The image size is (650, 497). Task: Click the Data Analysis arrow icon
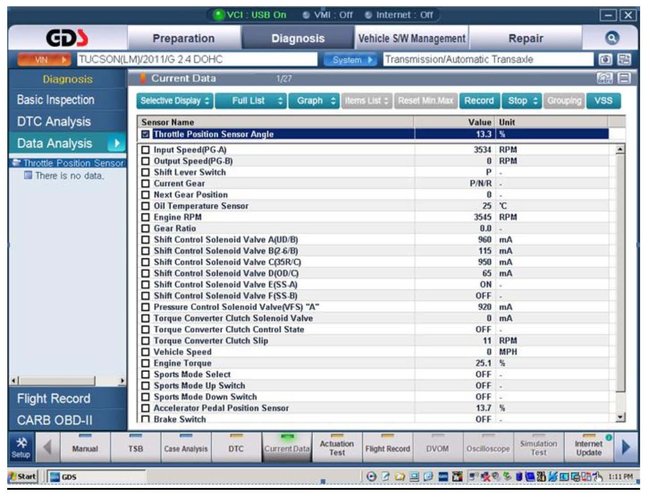116,143
